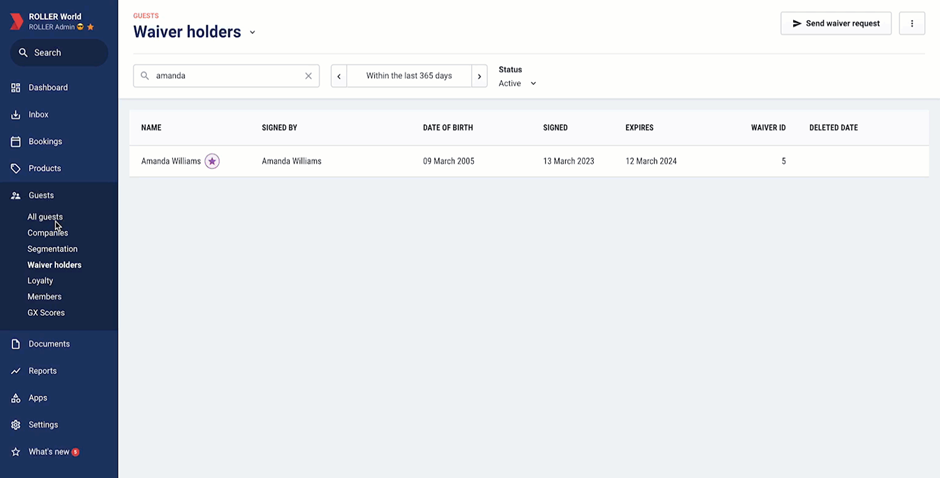Screen dimensions: 940x478
Task: Open the three-dot more options menu
Action: [912, 23]
